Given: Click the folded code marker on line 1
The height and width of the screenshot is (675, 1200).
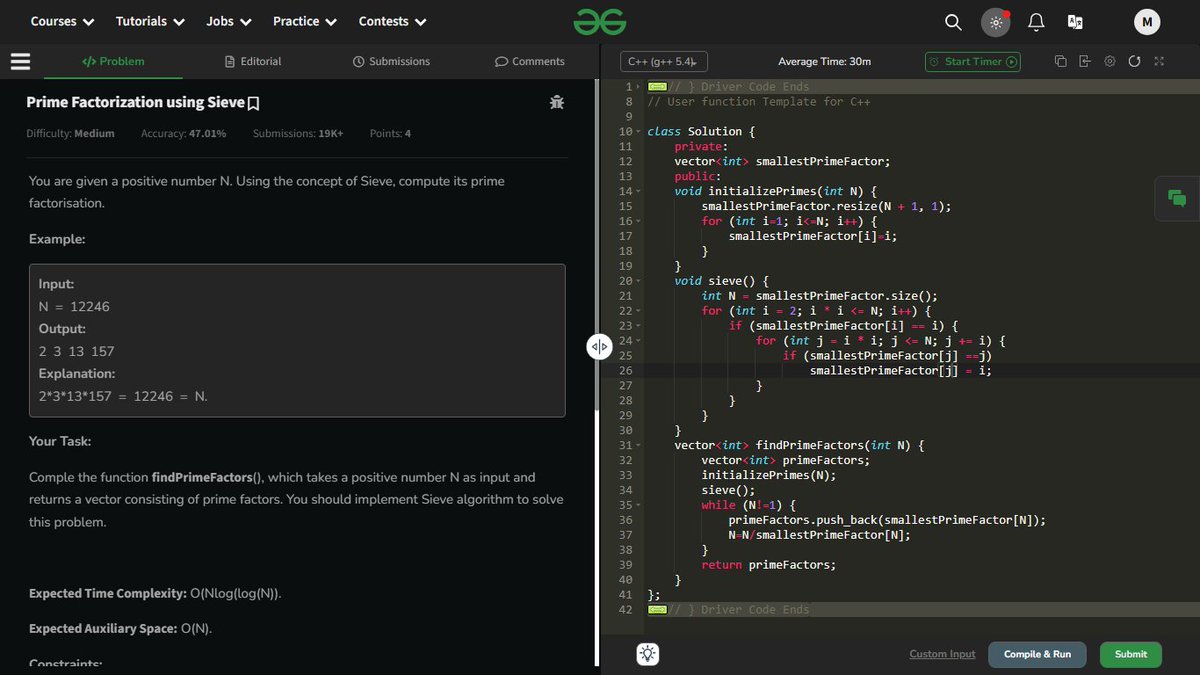Looking at the screenshot, I should 657,87.
